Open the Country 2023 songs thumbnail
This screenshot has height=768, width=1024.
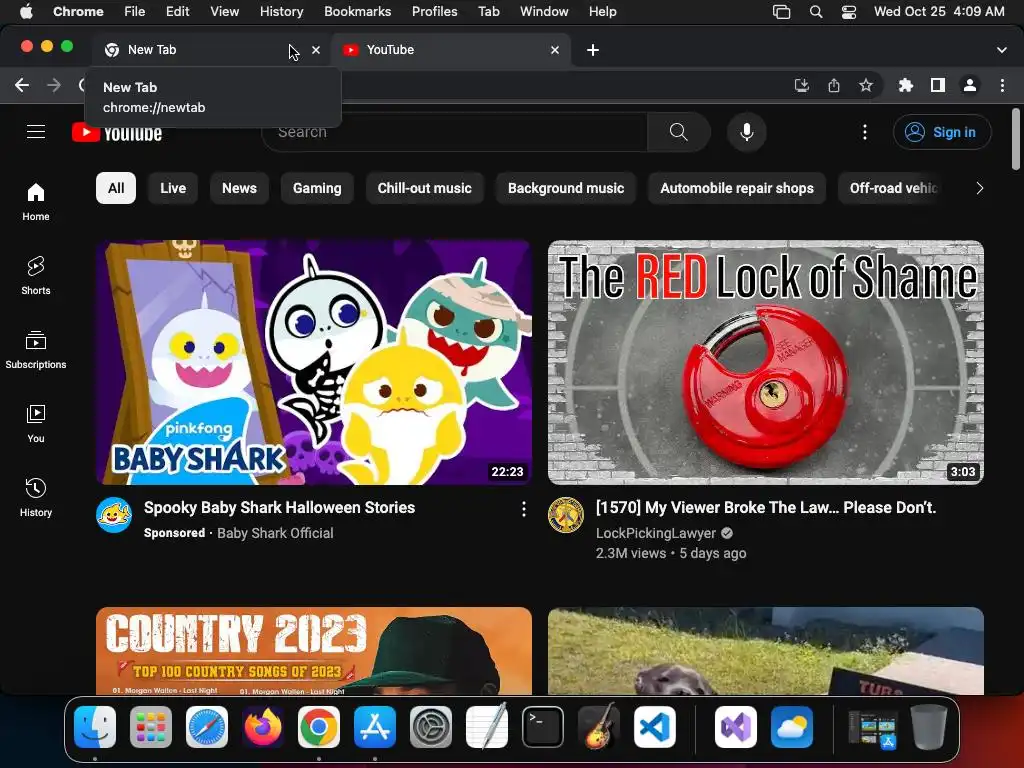(x=313, y=651)
